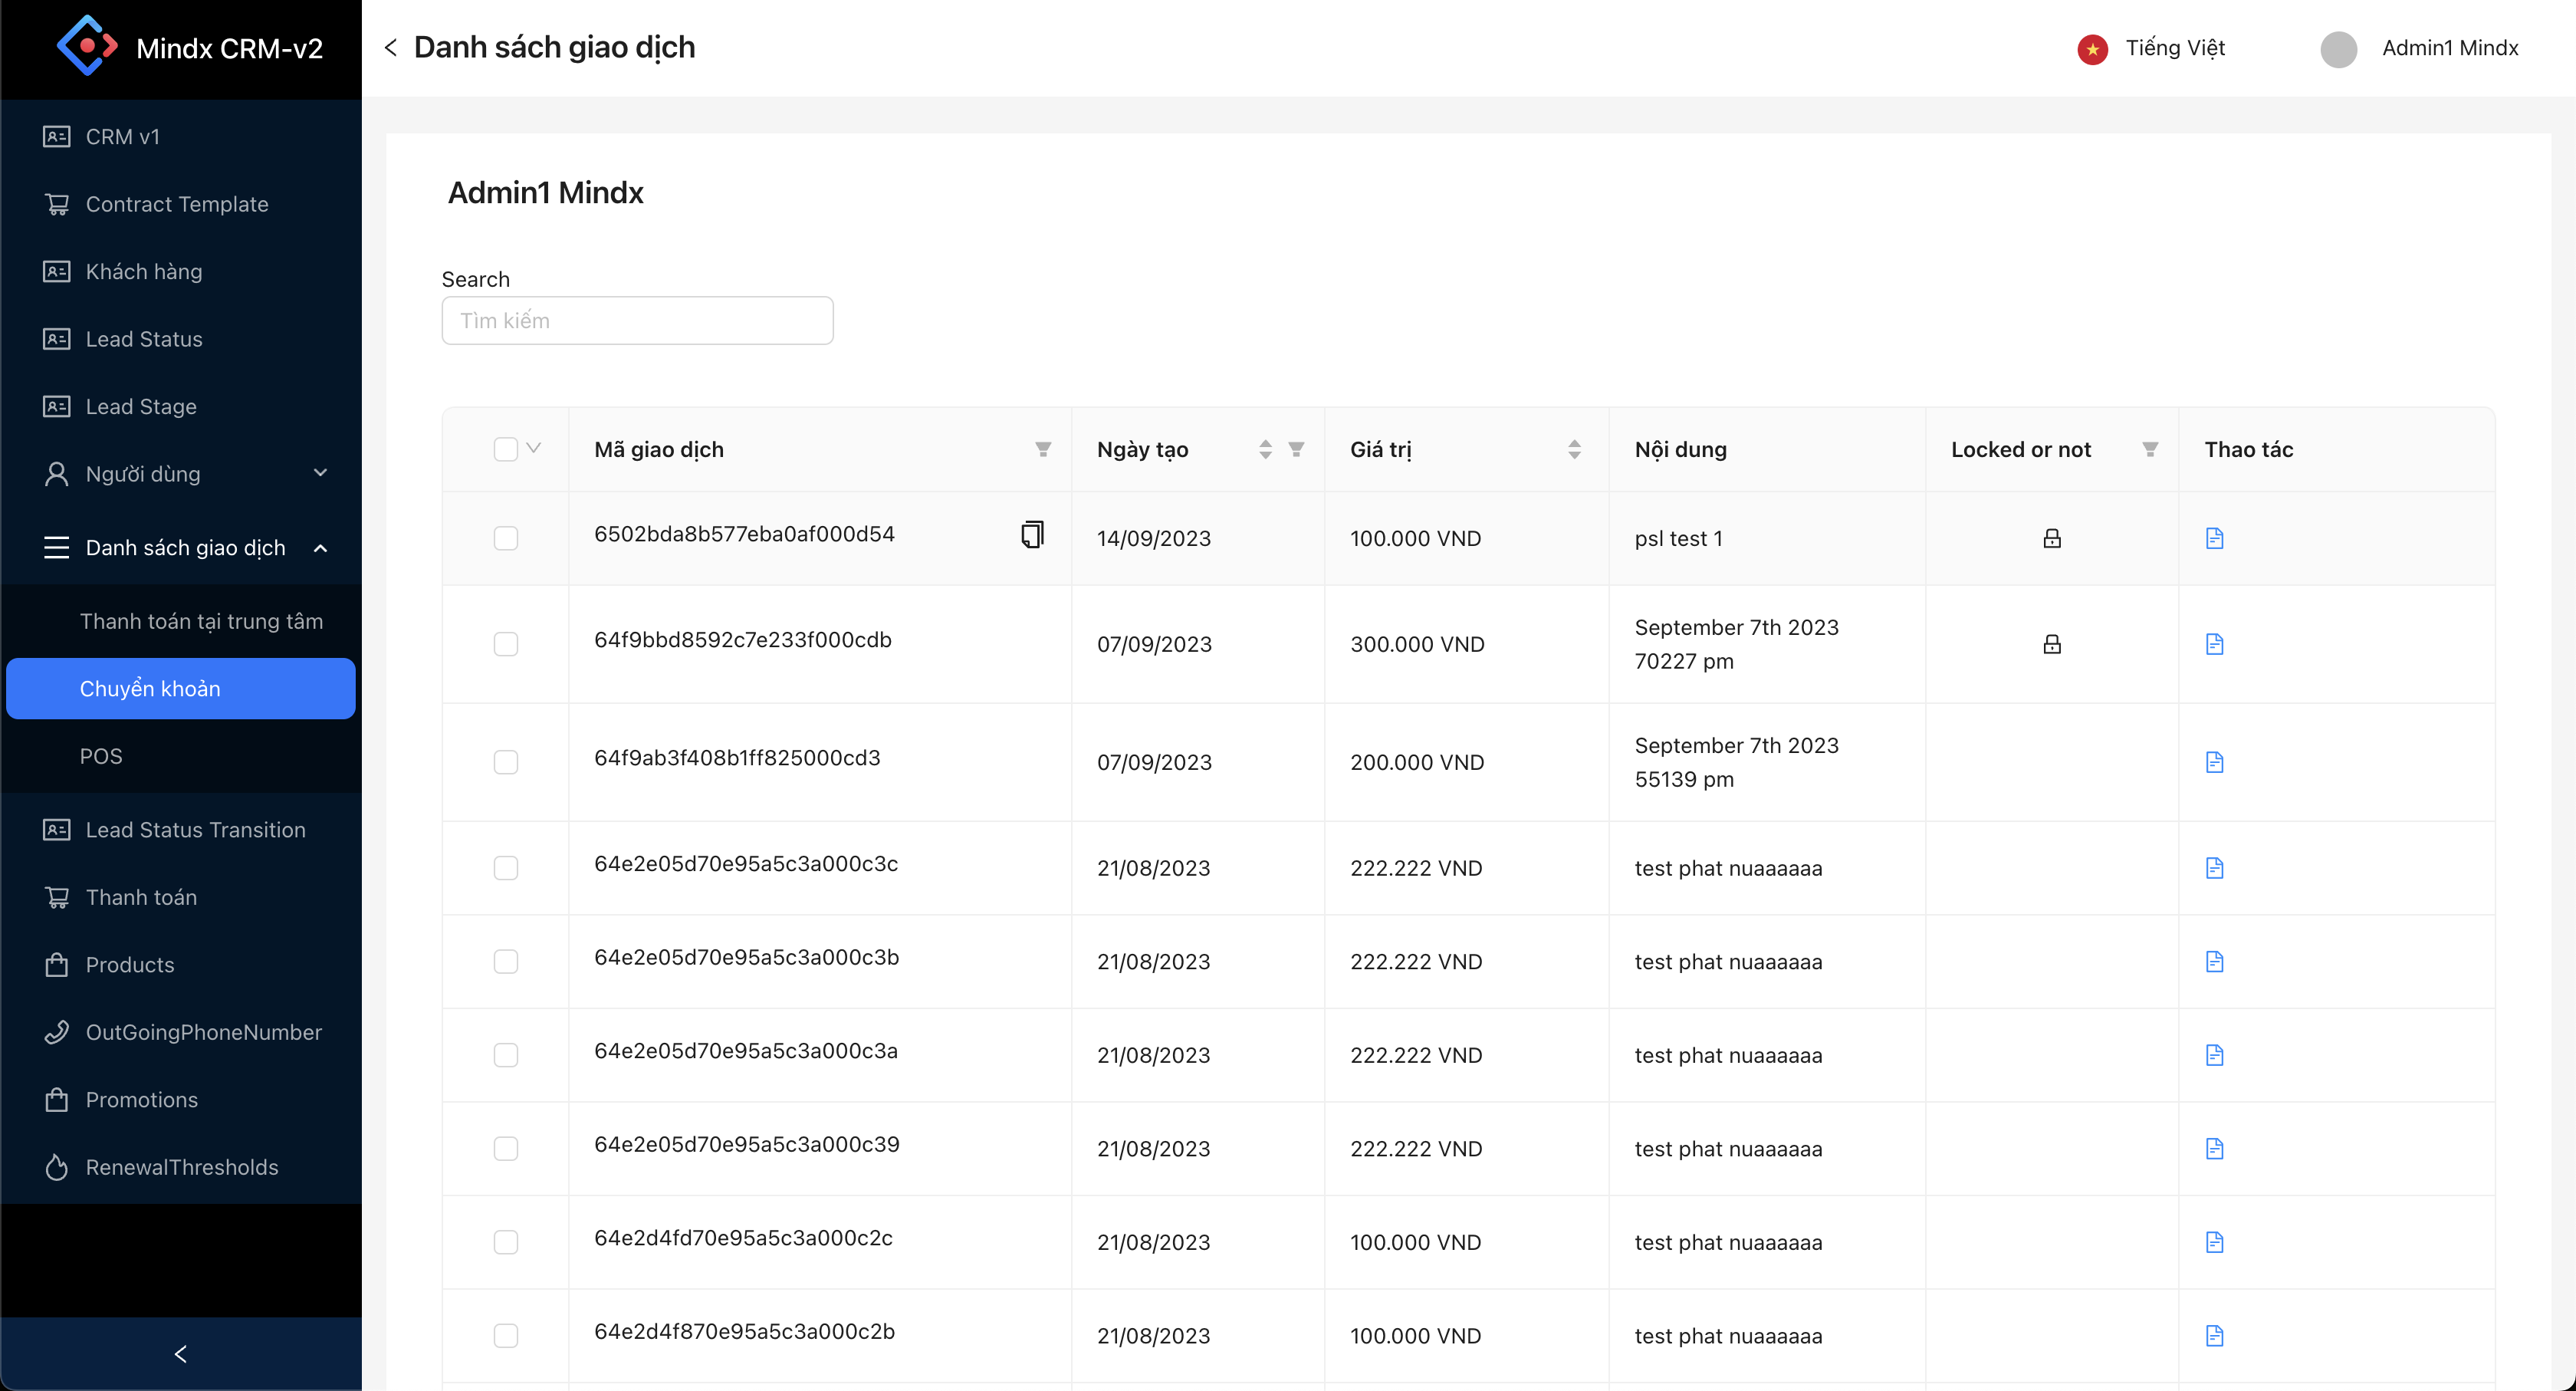Filter the Mã giao dịch column
The width and height of the screenshot is (2576, 1391).
pyautogui.click(x=1042, y=449)
